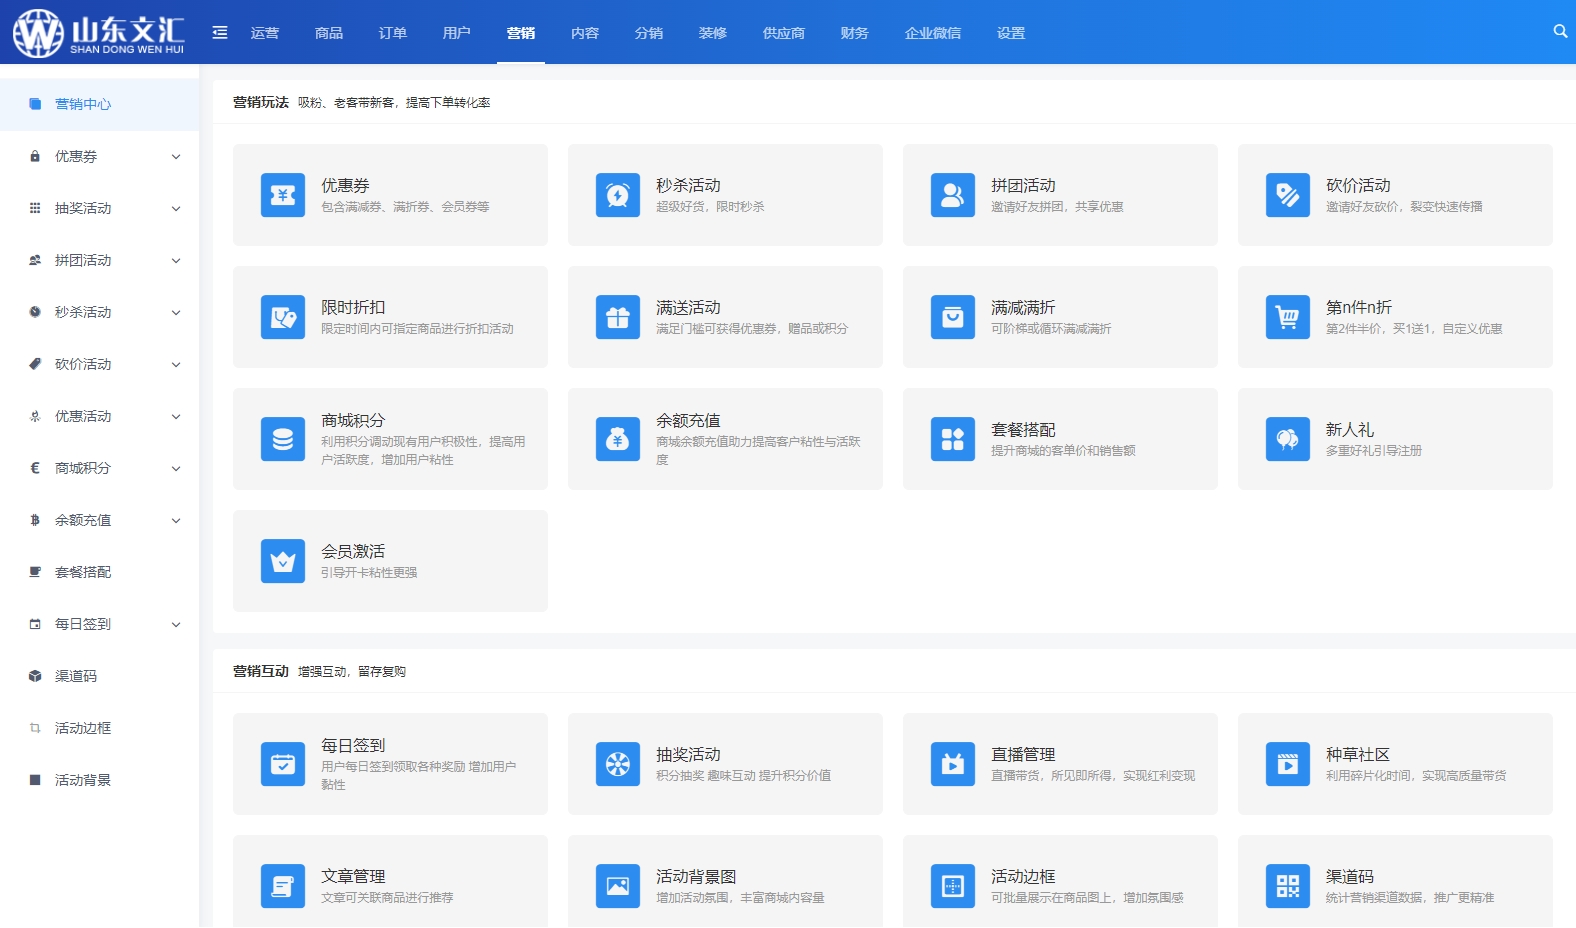
Task: Click the 营销玩法 section heading
Action: [x=261, y=102]
